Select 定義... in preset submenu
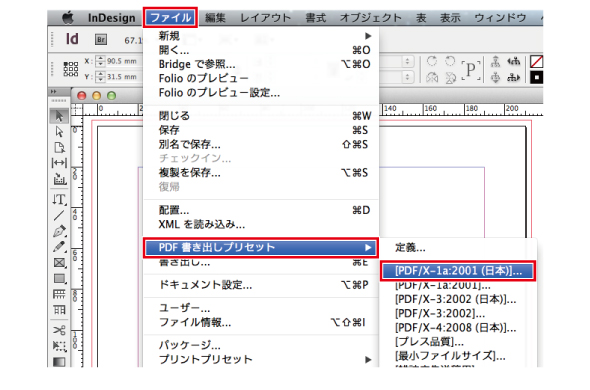Image resolution: width=590 pixels, height=390 pixels. pos(458,248)
